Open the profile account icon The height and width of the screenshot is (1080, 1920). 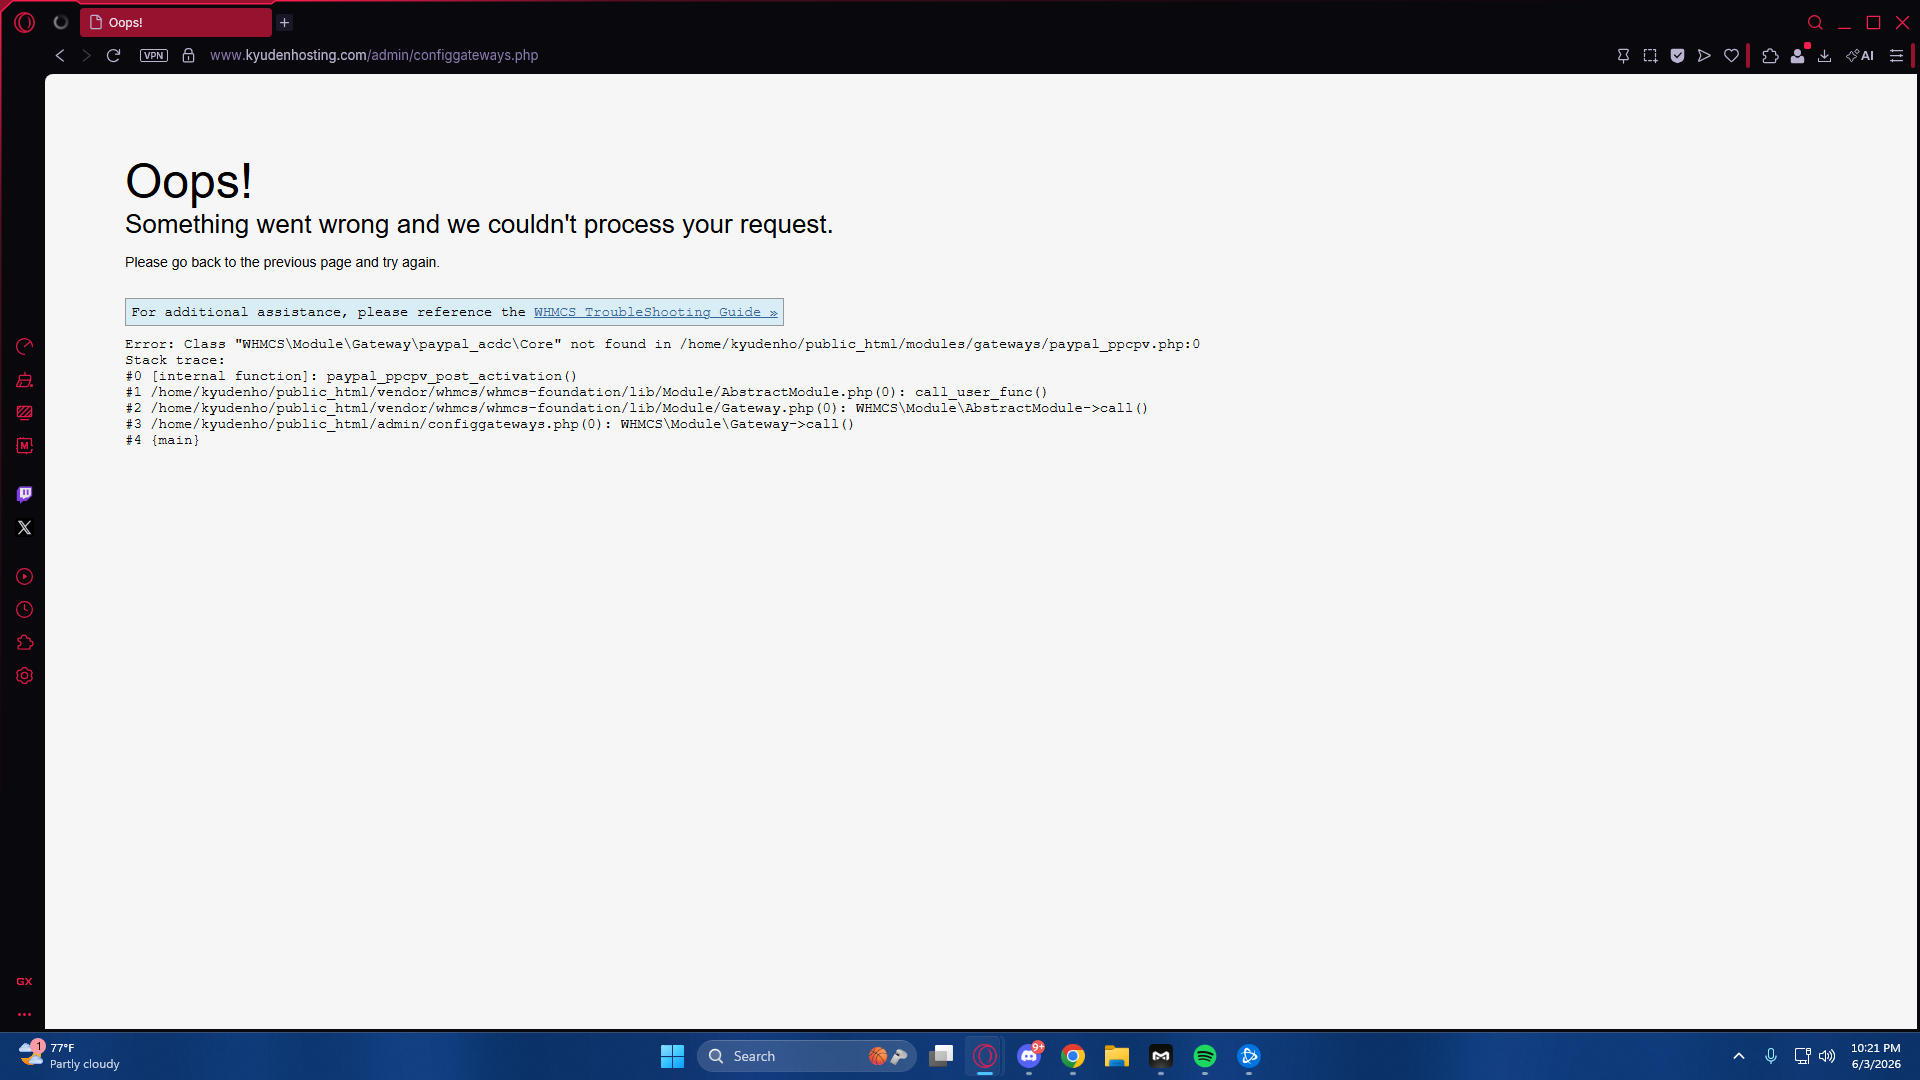click(x=1798, y=55)
